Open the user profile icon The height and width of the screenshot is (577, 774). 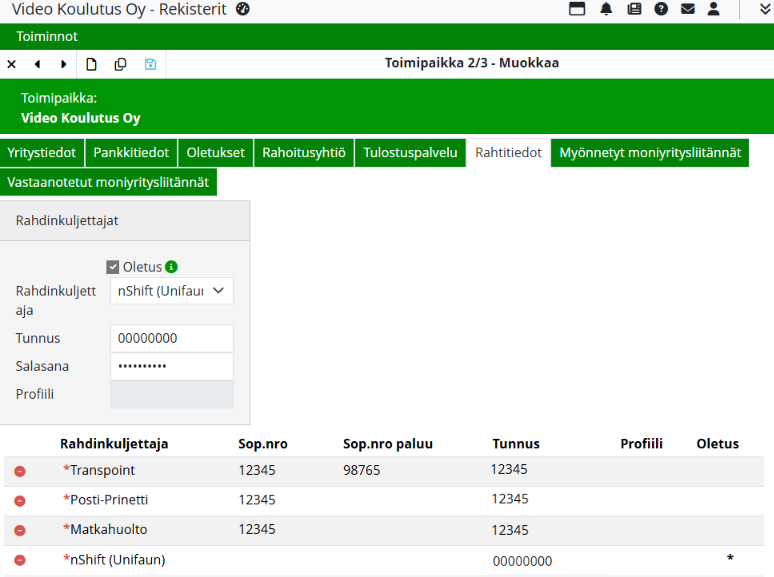(x=714, y=10)
